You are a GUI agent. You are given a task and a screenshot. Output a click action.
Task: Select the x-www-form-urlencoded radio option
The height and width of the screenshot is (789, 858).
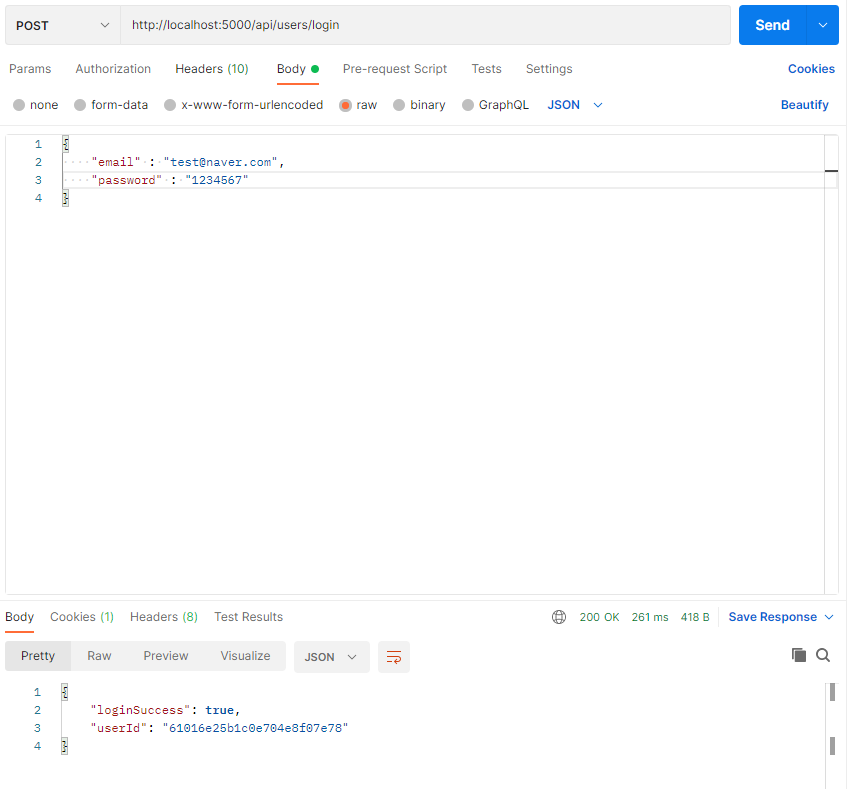pos(170,105)
